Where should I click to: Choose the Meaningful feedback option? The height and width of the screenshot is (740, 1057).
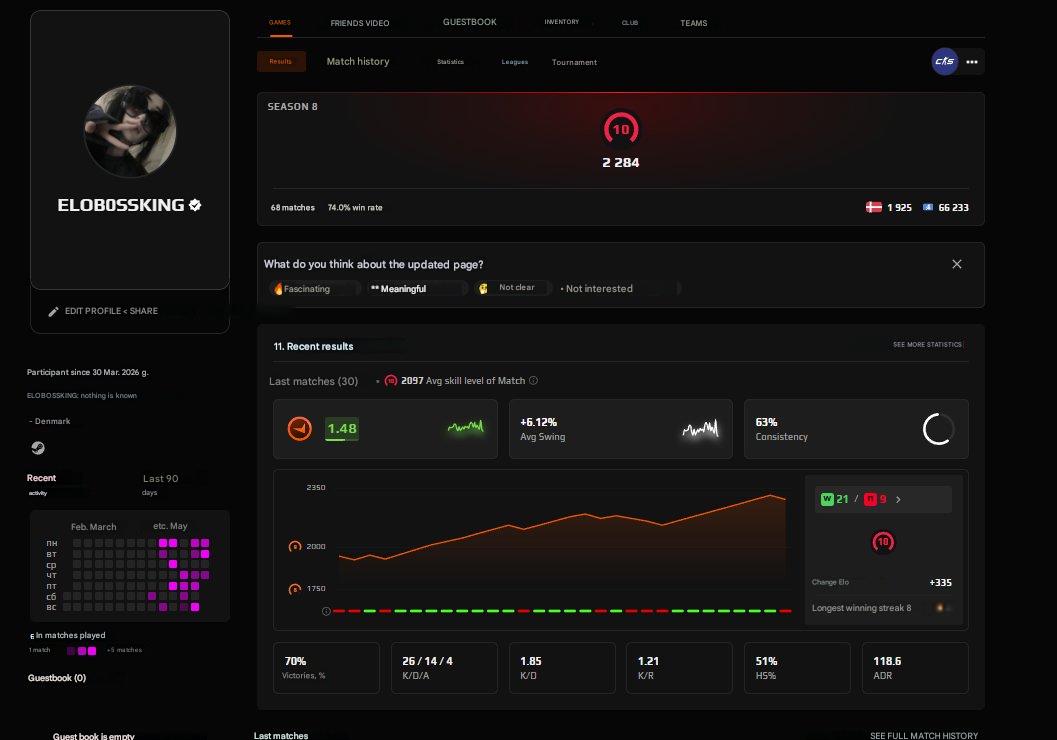point(416,288)
